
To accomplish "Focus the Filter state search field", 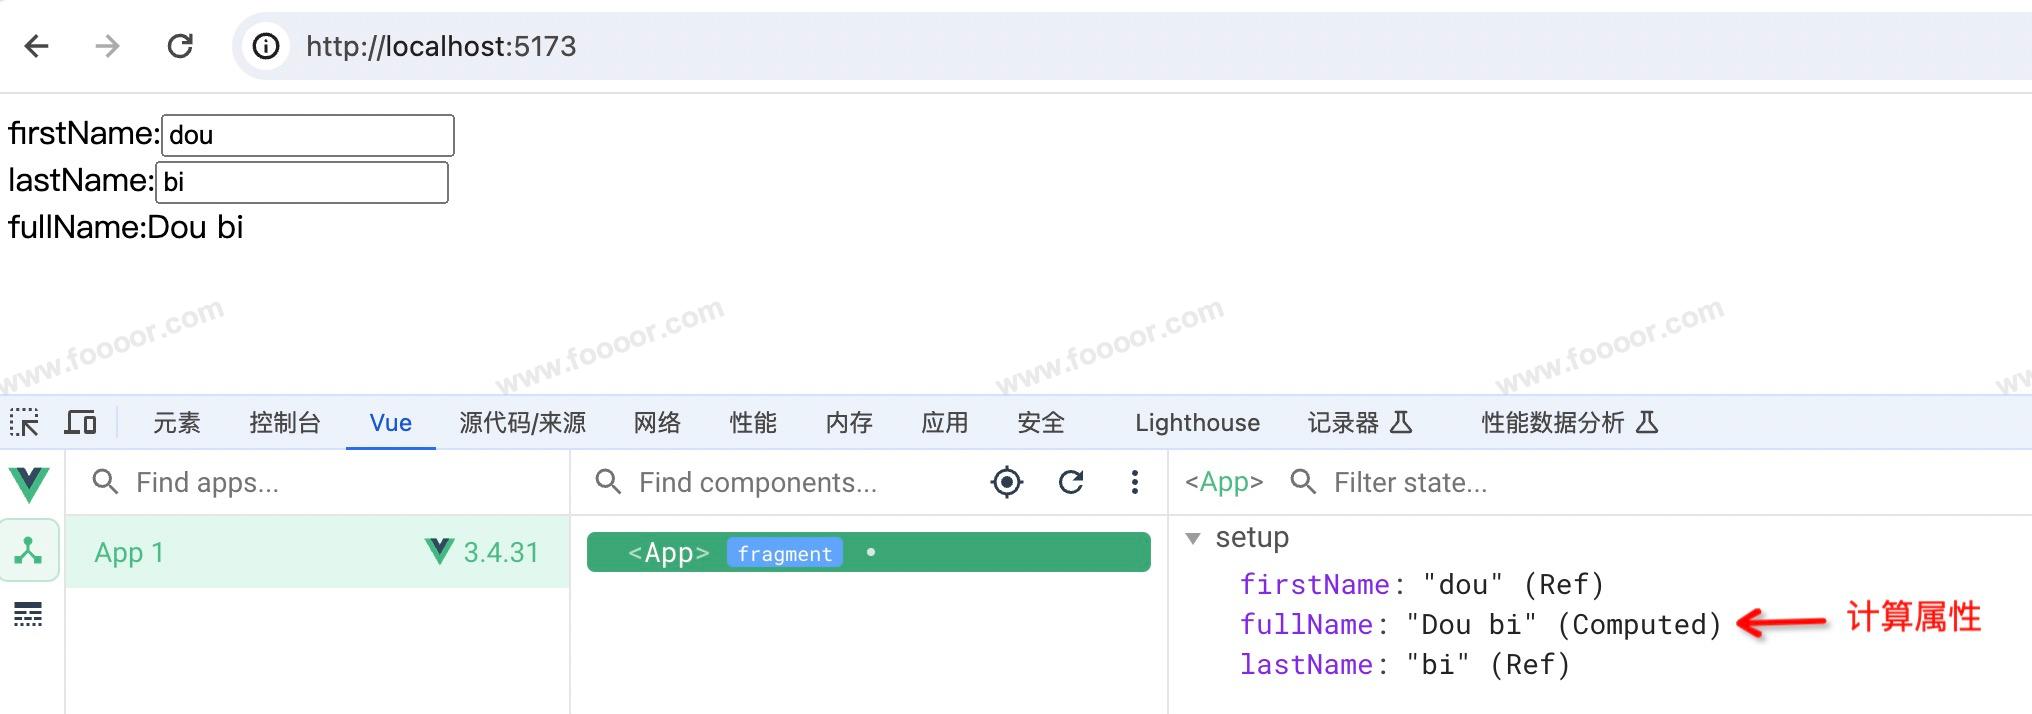I will [1410, 483].
